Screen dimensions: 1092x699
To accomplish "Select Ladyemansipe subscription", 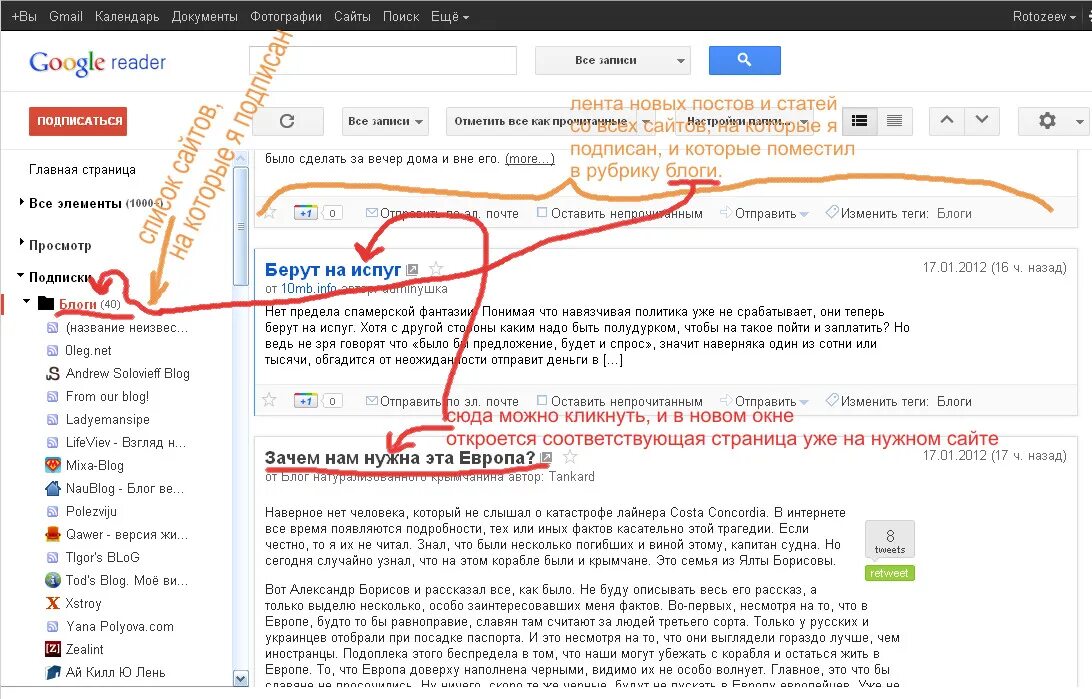I will (107, 419).
